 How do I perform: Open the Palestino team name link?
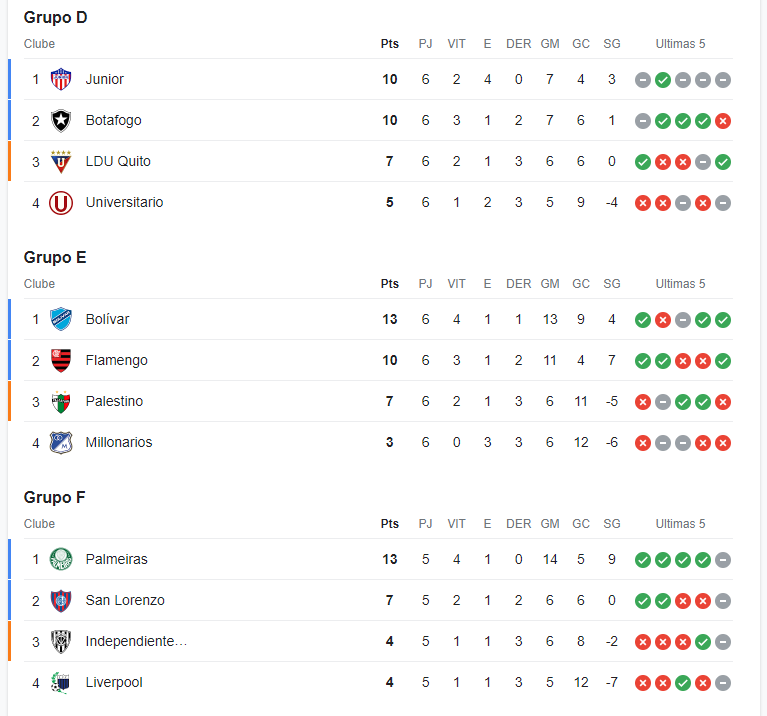(x=114, y=402)
